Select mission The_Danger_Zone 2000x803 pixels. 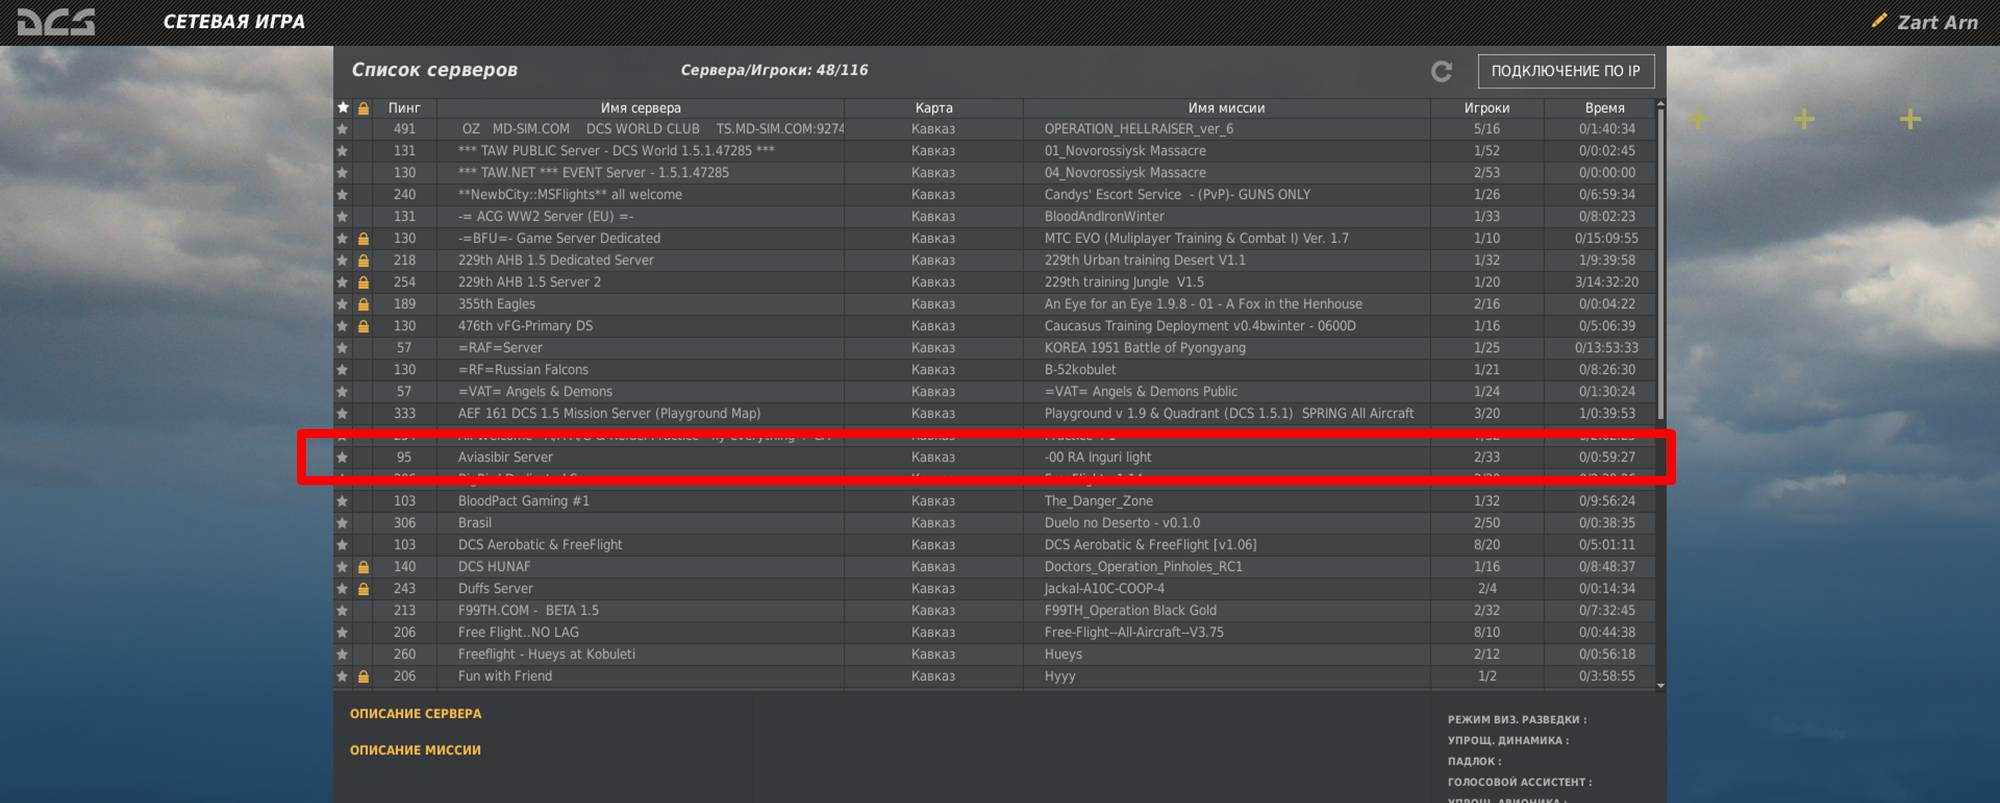[x=1099, y=501]
